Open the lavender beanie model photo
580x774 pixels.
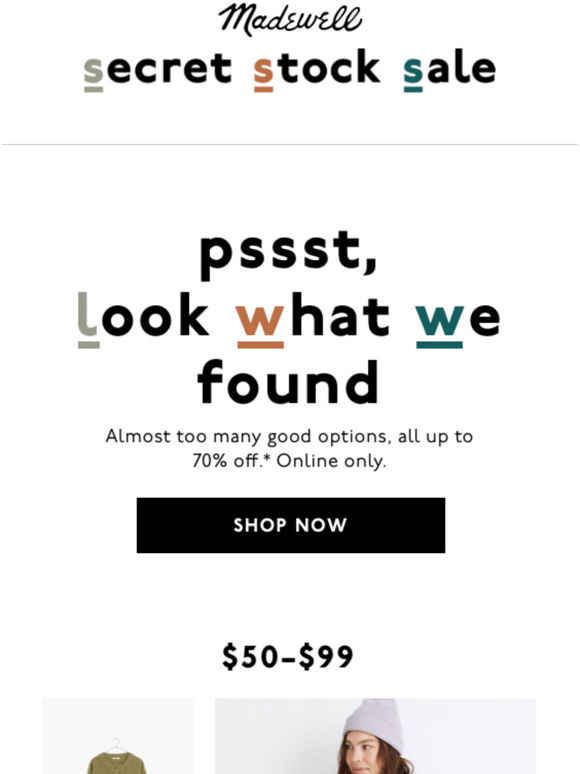point(375,736)
